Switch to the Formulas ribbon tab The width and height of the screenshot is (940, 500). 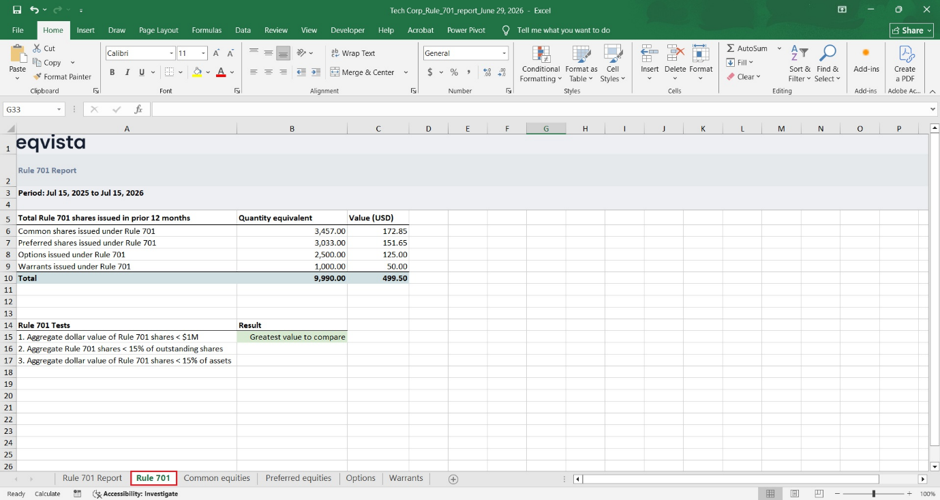(x=206, y=30)
